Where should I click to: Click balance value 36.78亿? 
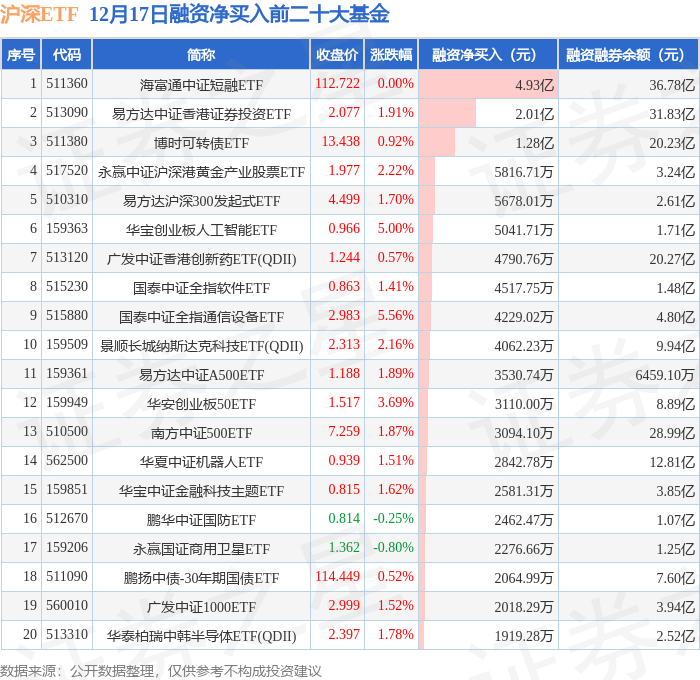[x=672, y=85]
